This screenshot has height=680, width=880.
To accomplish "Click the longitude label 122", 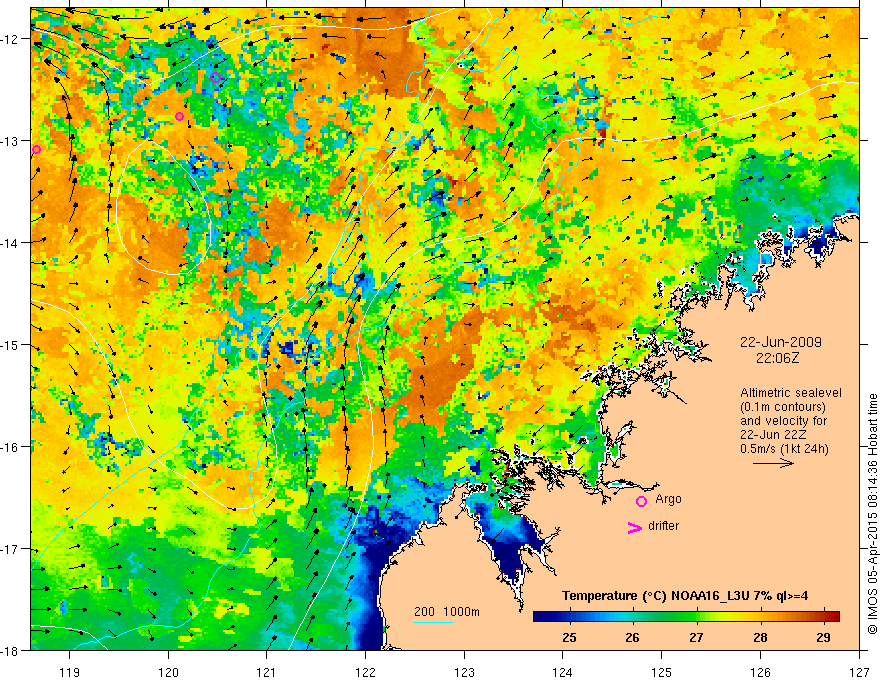I will 365,672.
